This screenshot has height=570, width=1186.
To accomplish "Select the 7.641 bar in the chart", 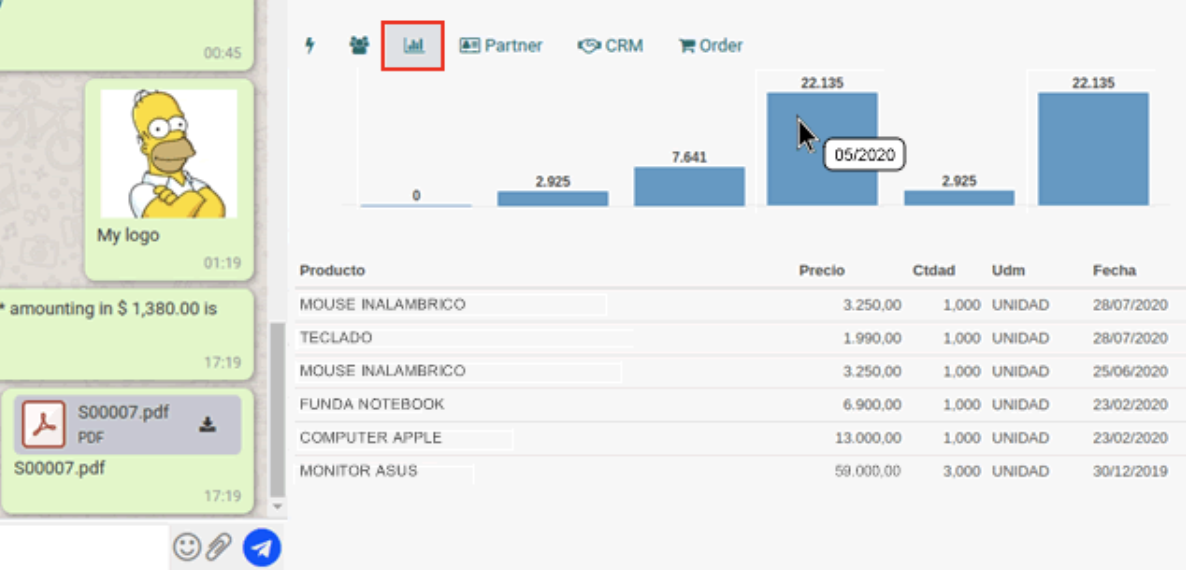I will (x=689, y=186).
